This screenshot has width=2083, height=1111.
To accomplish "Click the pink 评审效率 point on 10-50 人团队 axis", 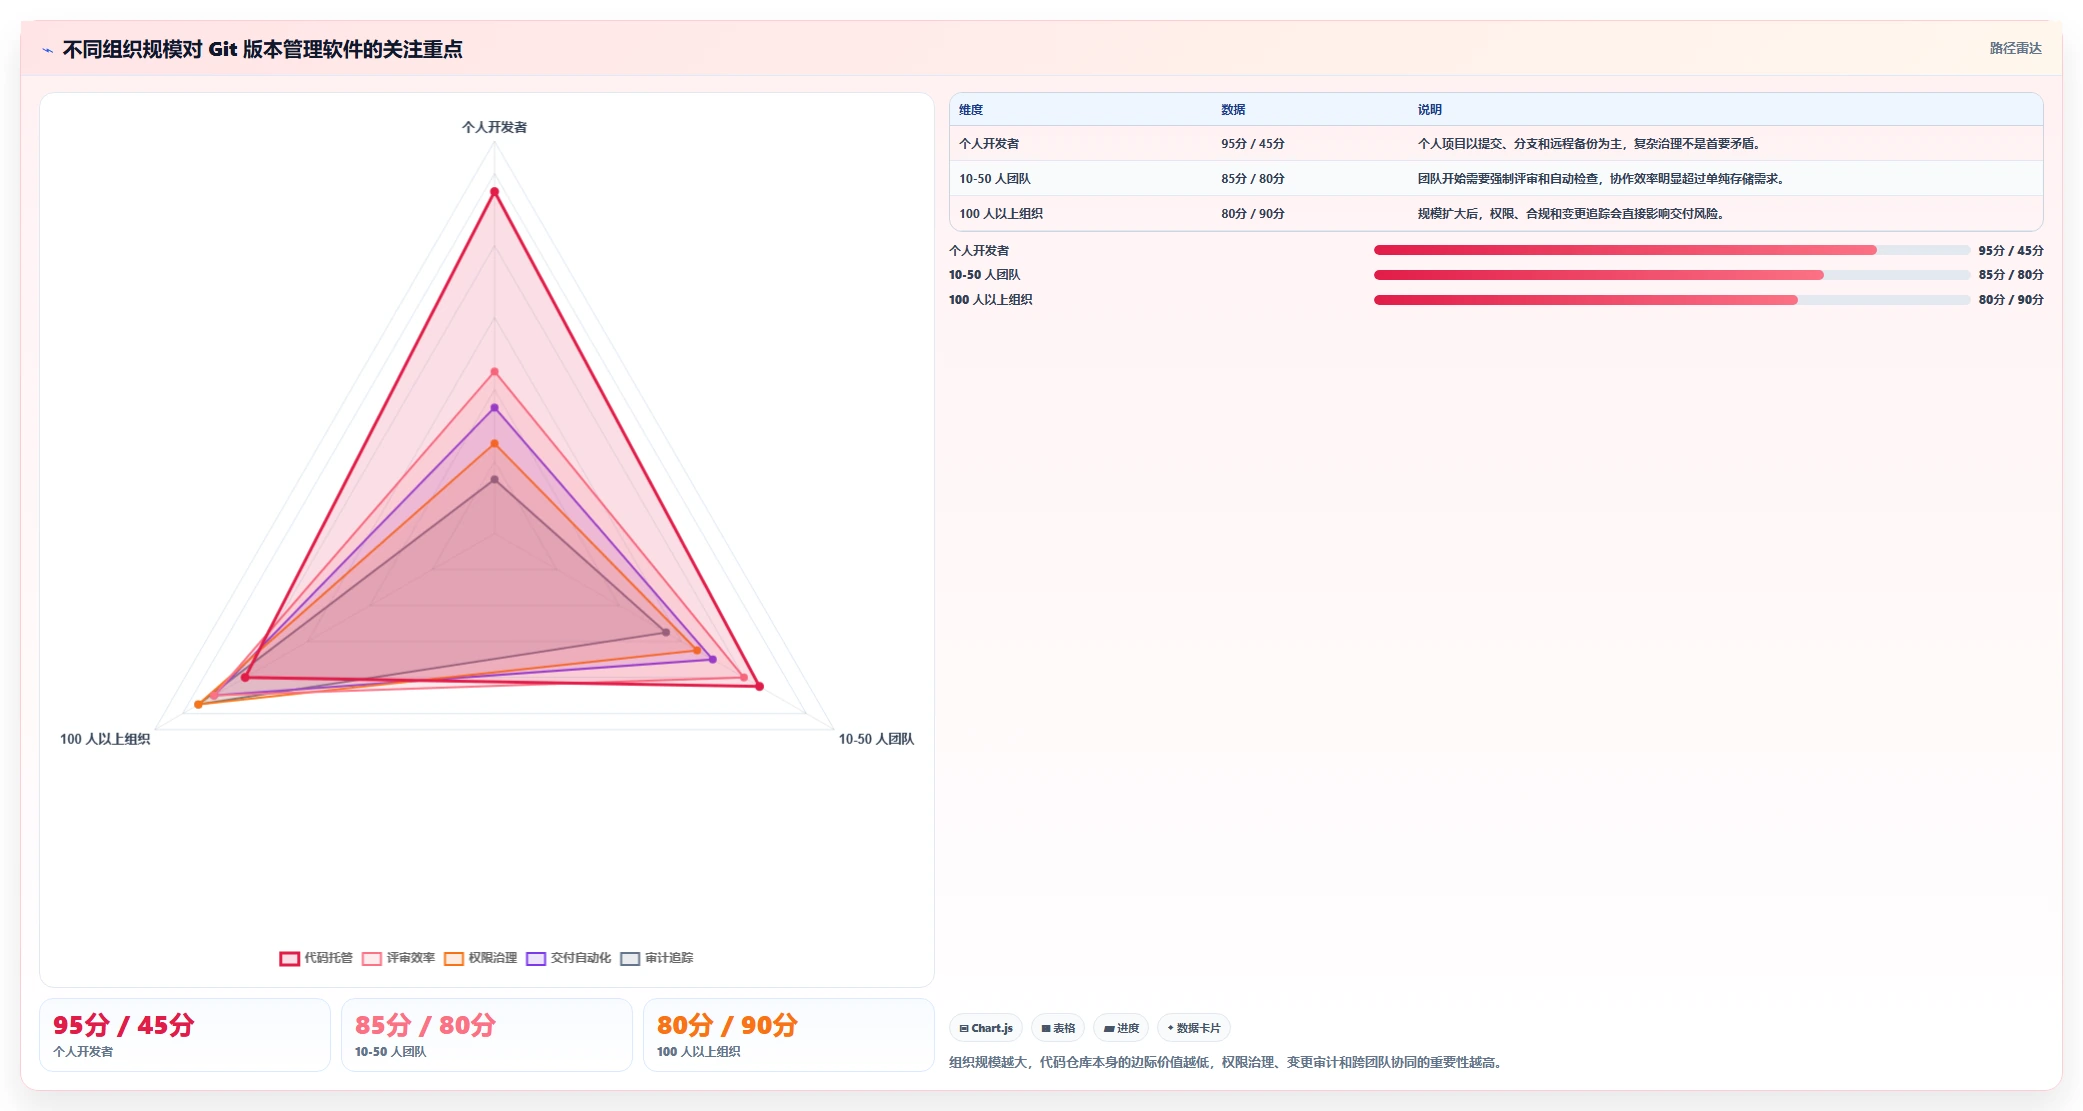I will [x=743, y=678].
